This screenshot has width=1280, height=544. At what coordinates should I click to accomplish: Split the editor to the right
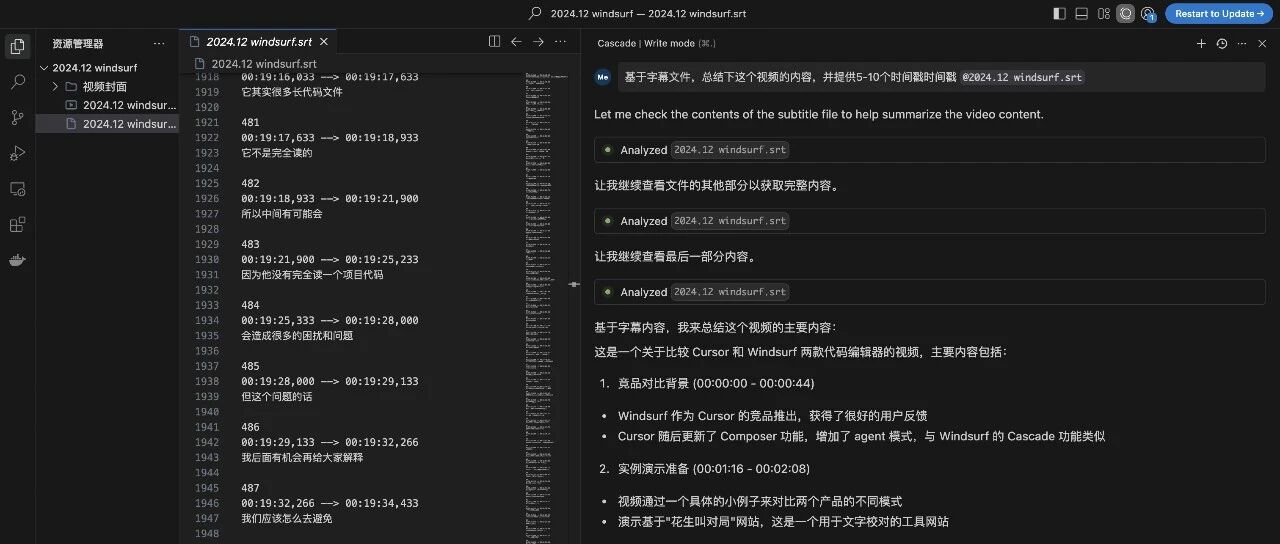(x=494, y=42)
